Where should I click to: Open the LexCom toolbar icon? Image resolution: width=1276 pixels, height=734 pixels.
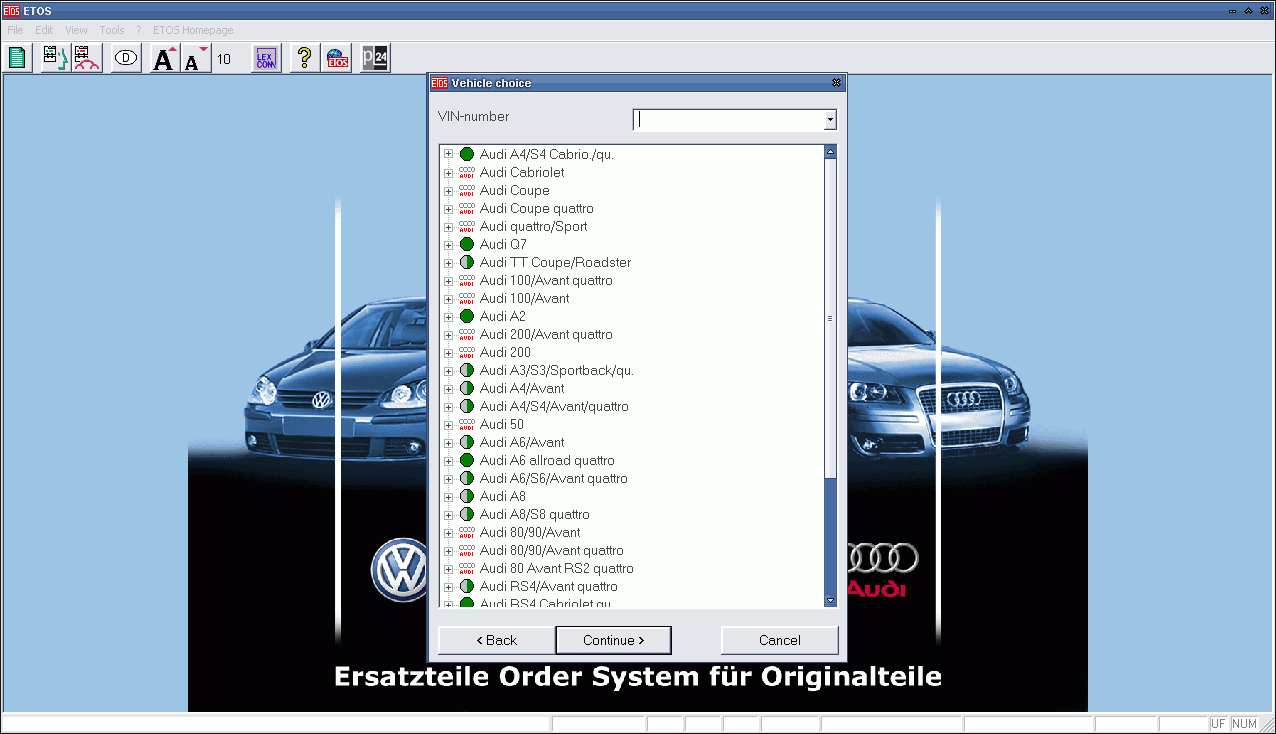point(265,58)
